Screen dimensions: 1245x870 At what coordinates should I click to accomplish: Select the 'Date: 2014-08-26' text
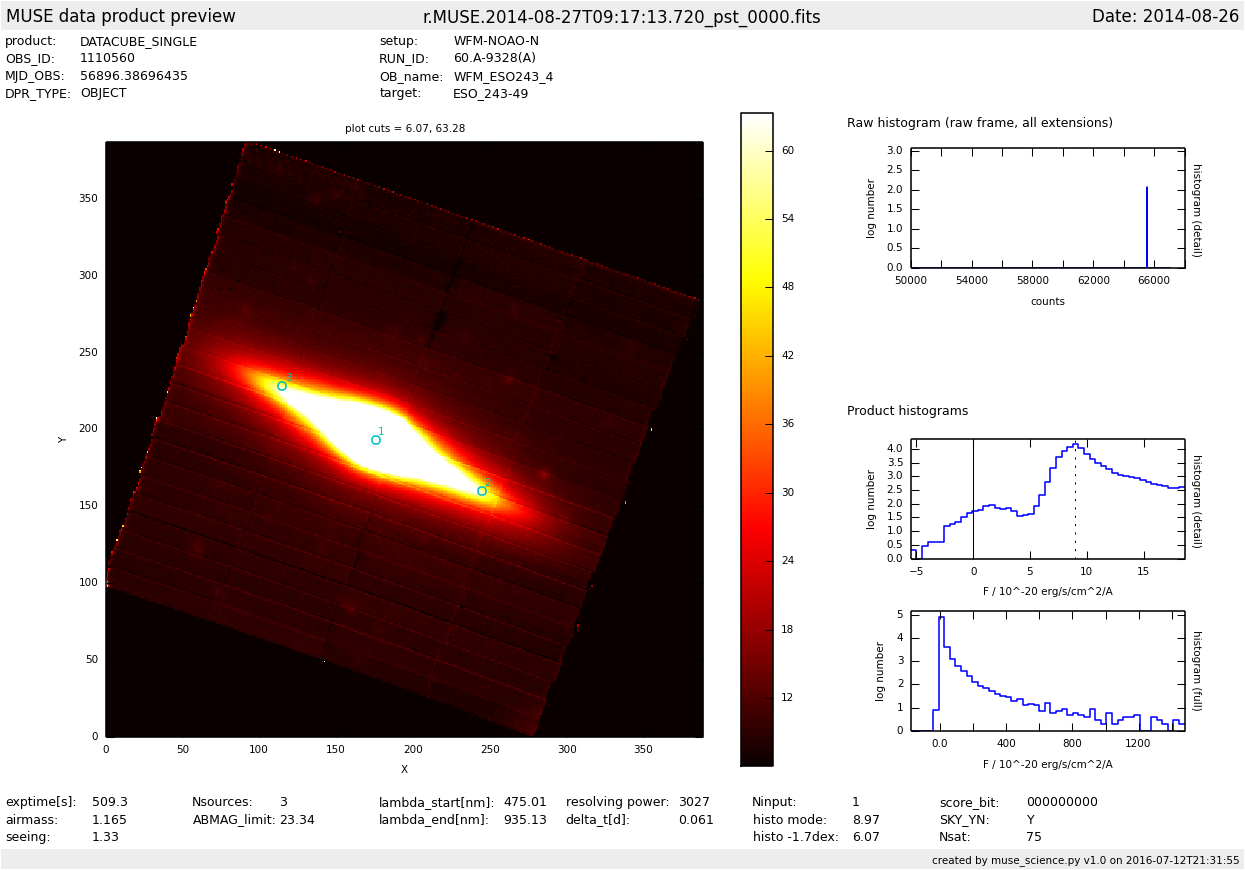click(x=1165, y=17)
